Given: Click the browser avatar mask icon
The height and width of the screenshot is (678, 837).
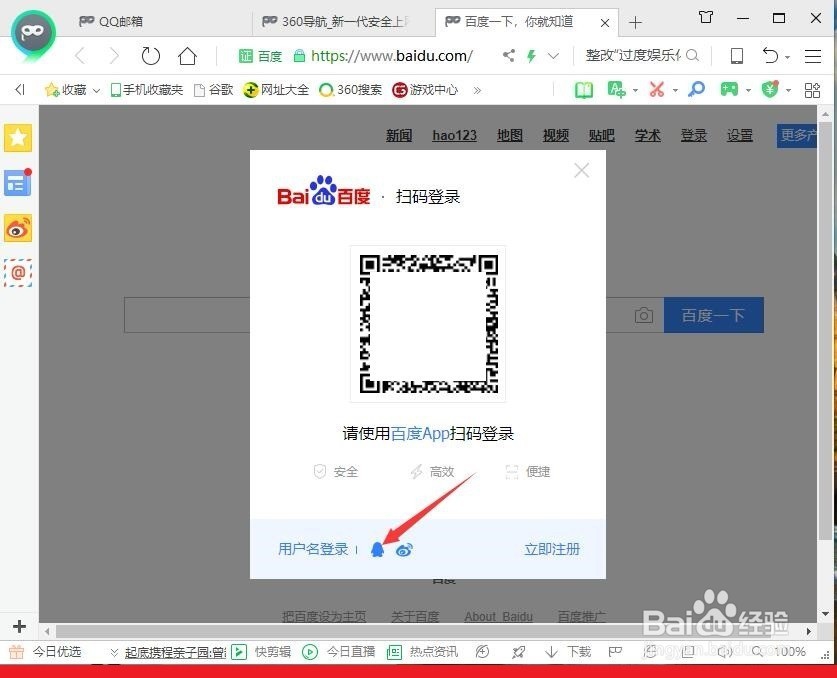Looking at the screenshot, I should pyautogui.click(x=33, y=33).
